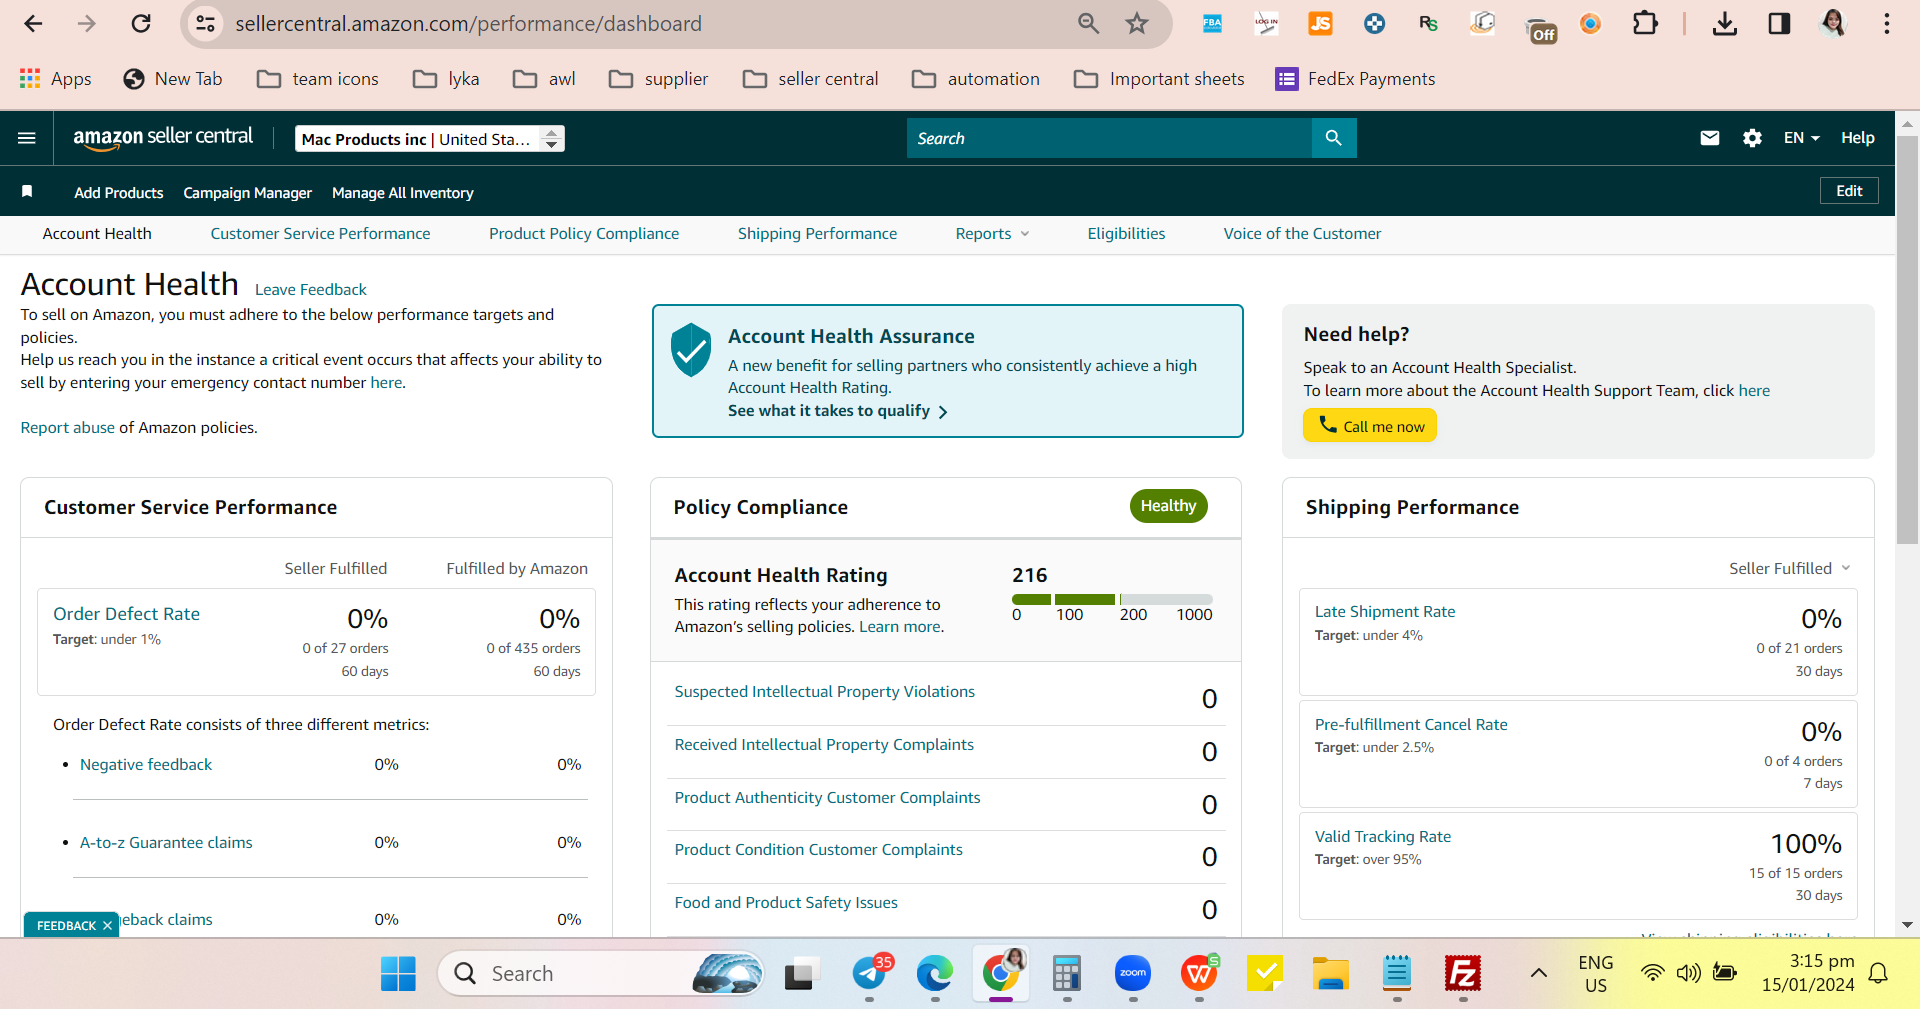Show hidden icons in the system tray
The width and height of the screenshot is (1920, 1009).
(1539, 973)
